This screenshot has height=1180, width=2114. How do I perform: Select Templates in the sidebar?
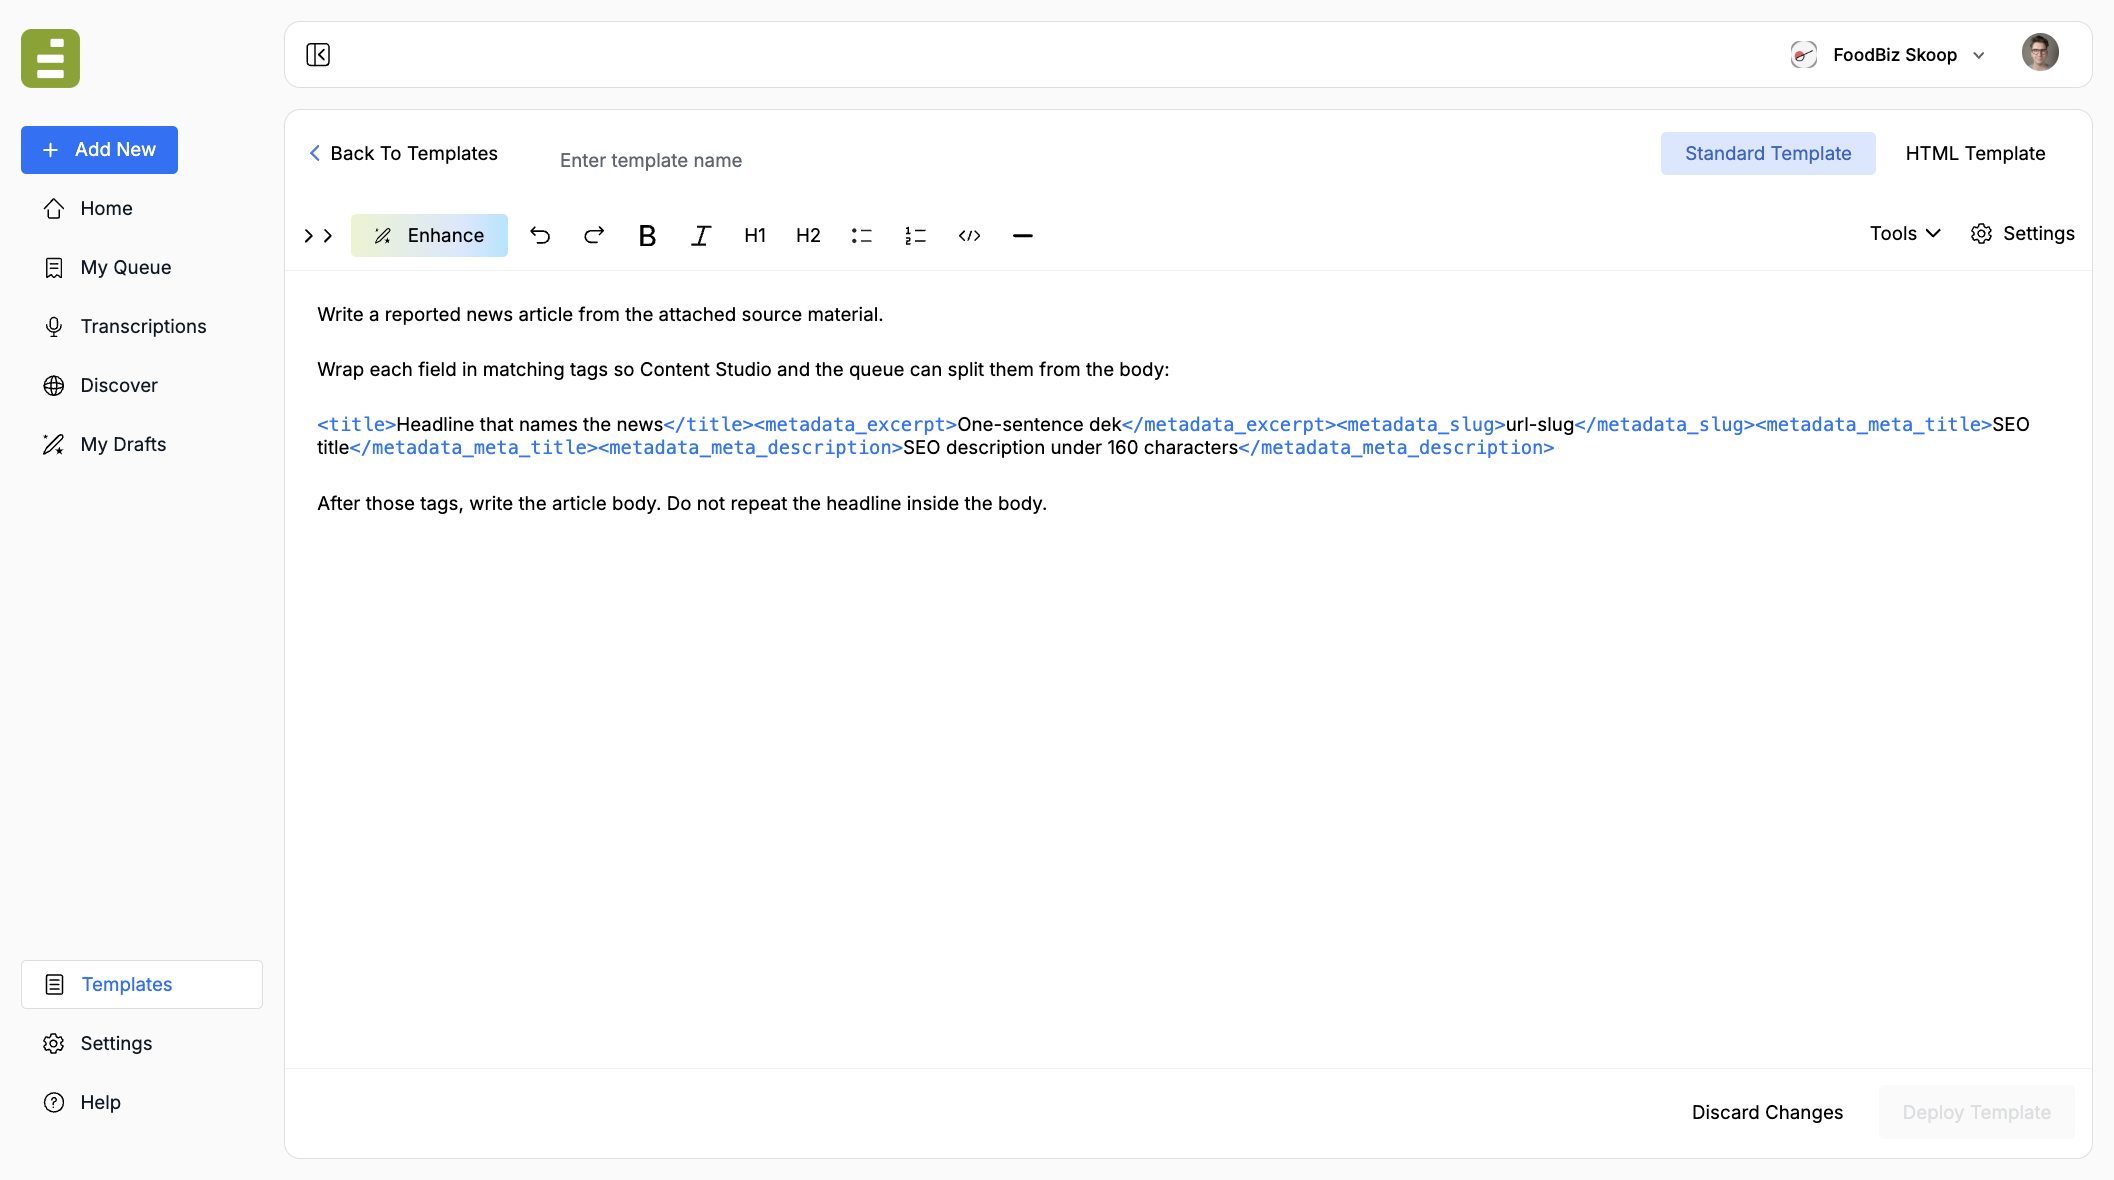[142, 984]
